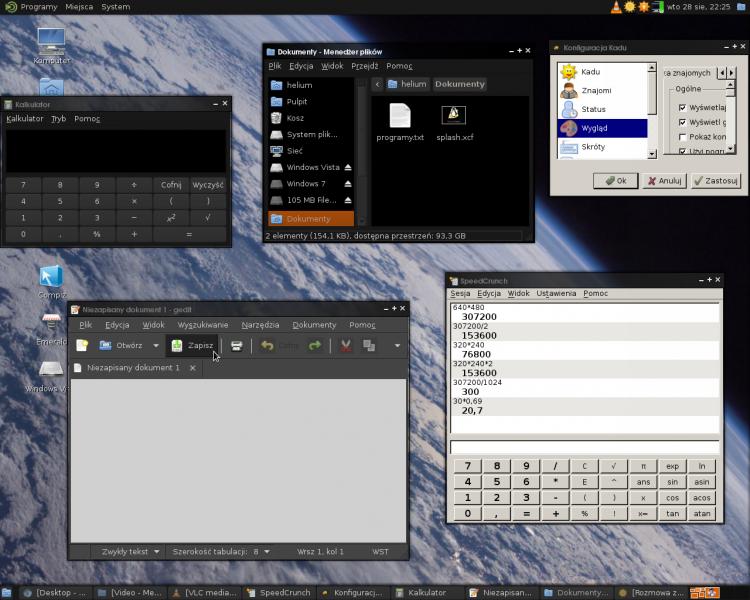Screen dimensions: 750x600
Task: Click the print icon in gedit toolbar
Action: [237, 346]
